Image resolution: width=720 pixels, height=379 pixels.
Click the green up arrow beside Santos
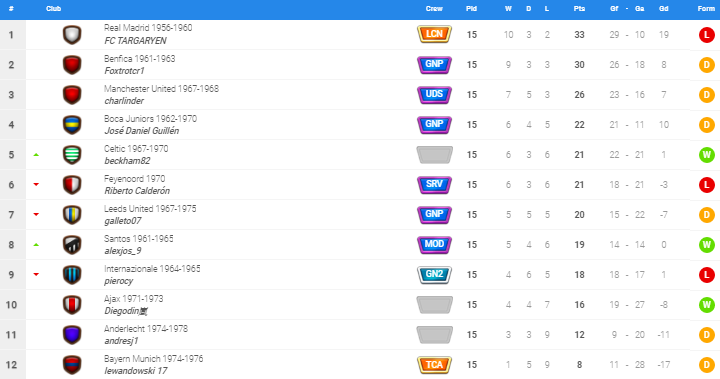point(36,245)
